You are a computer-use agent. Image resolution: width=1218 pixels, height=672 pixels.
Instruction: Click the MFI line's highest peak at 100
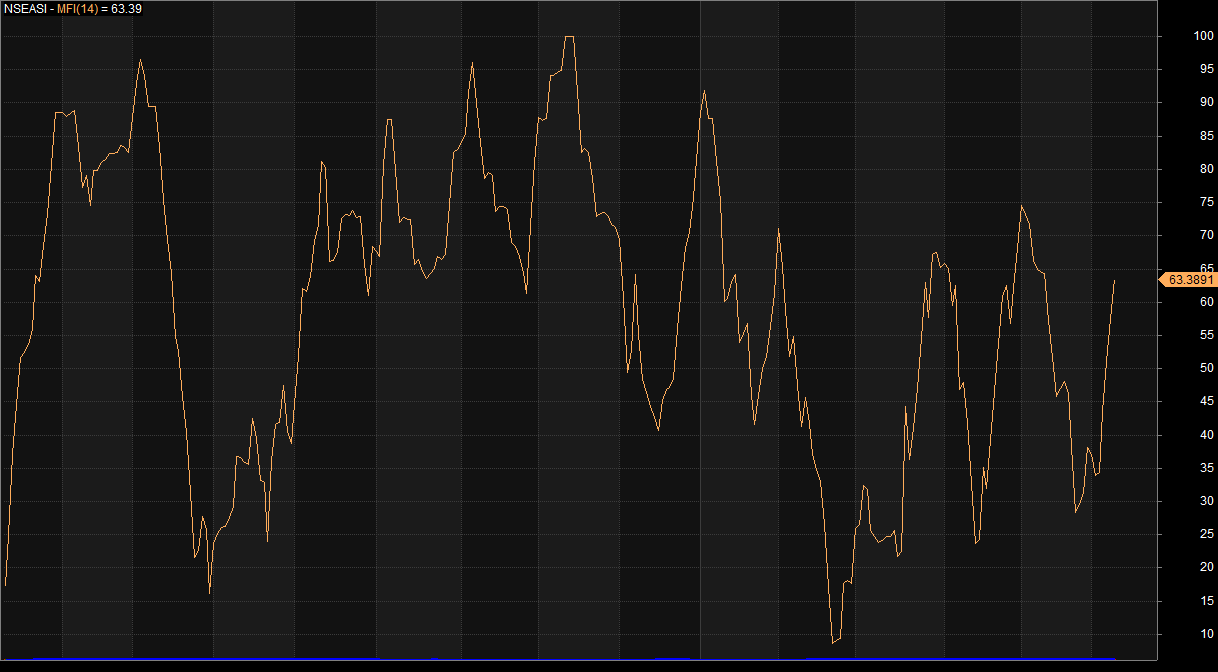(x=569, y=37)
